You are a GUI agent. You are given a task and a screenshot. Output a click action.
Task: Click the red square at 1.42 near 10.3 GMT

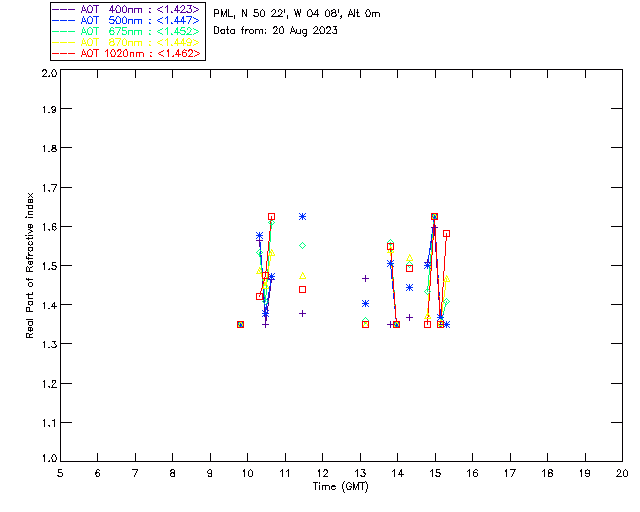pyautogui.click(x=260, y=296)
